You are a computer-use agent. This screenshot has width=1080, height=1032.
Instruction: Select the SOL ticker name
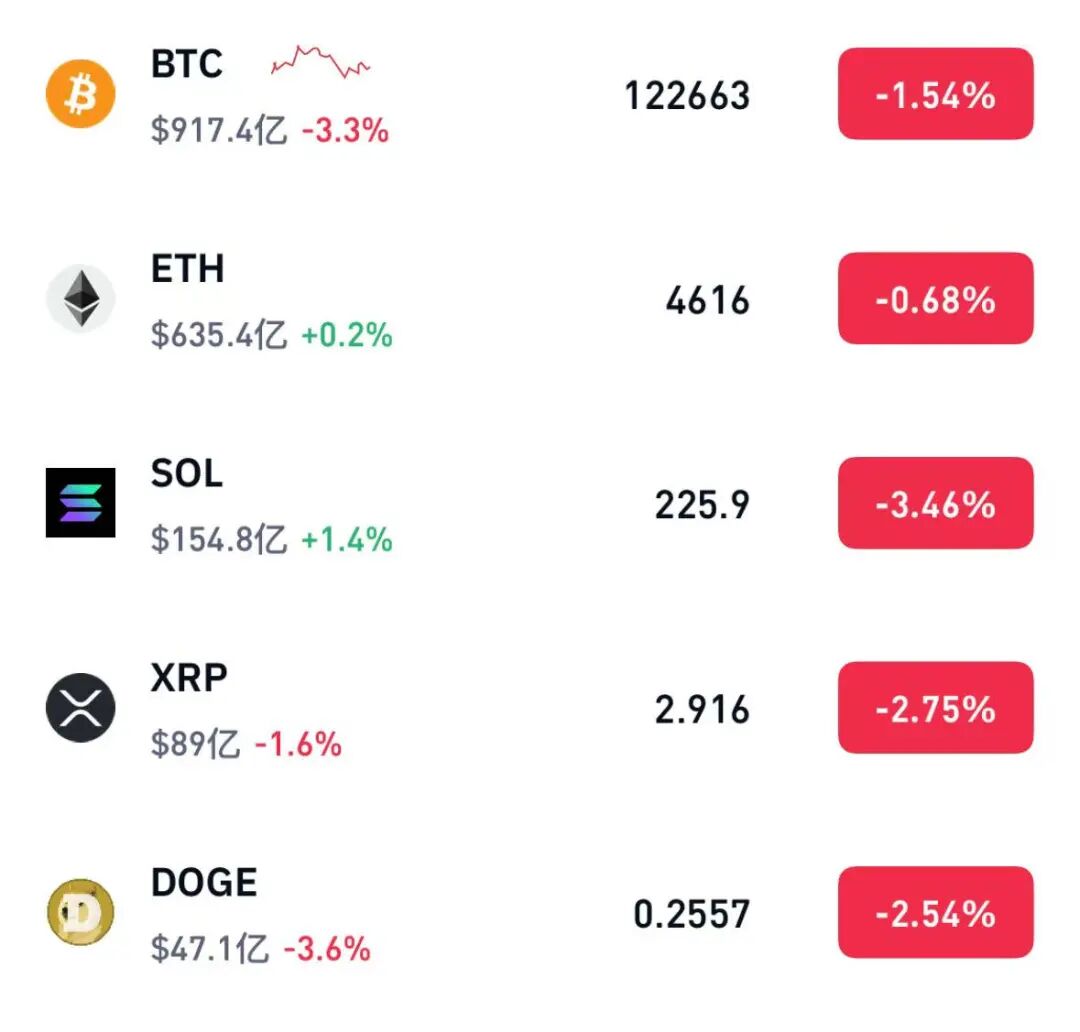187,473
